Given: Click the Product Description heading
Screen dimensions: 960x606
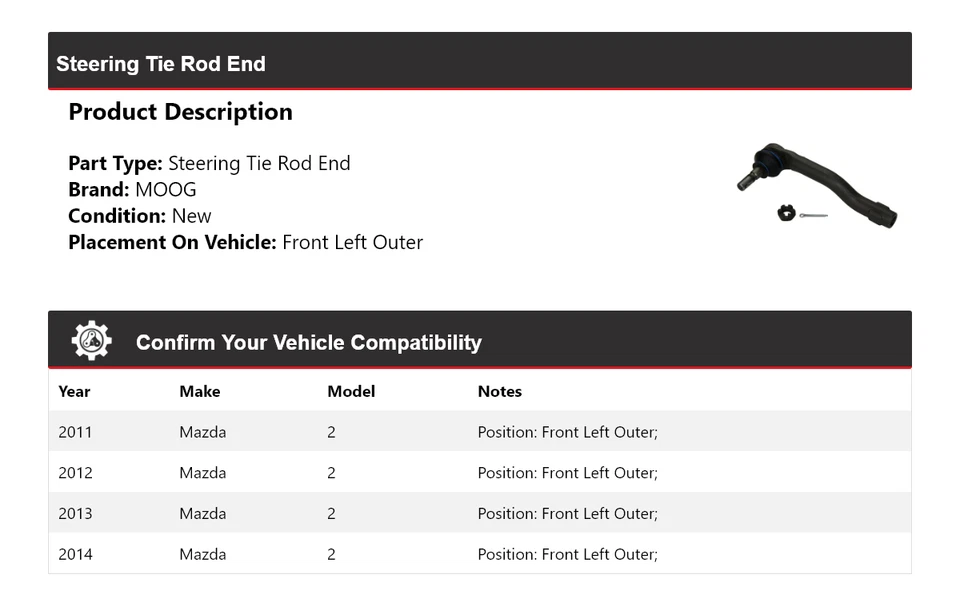Looking at the screenshot, I should [180, 112].
